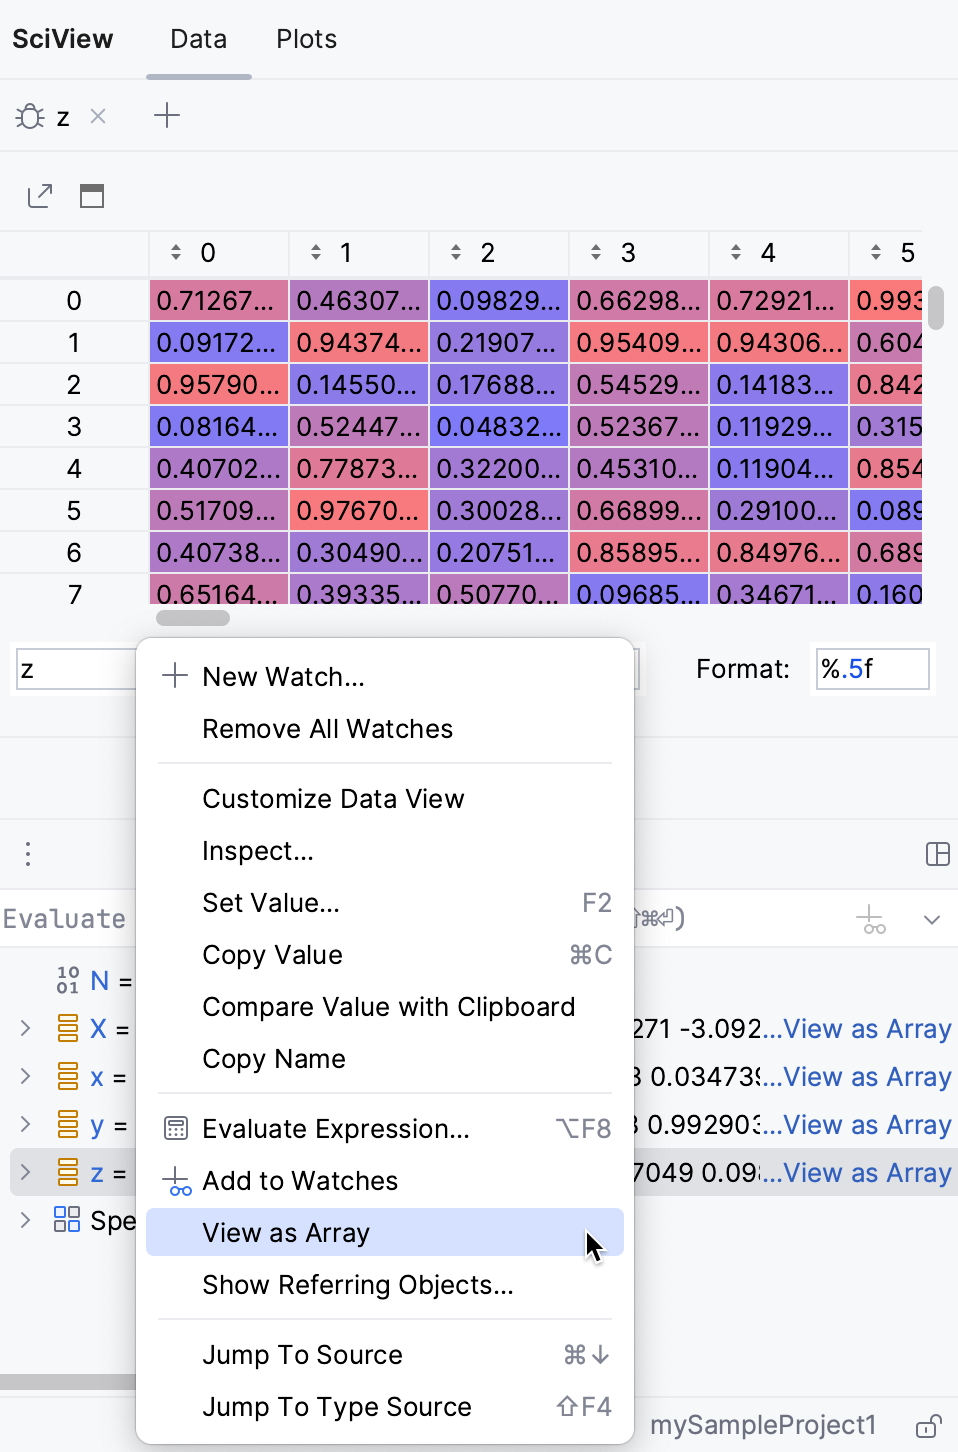Click row header 5 in the table

click(74, 510)
